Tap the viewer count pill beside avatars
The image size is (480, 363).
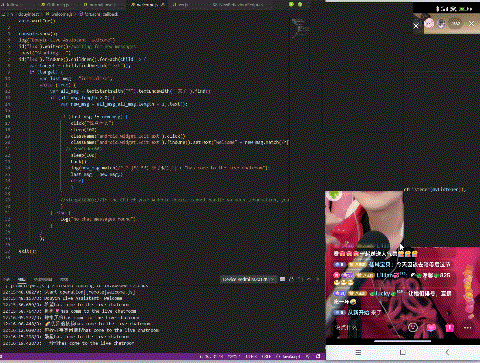[x=456, y=23]
